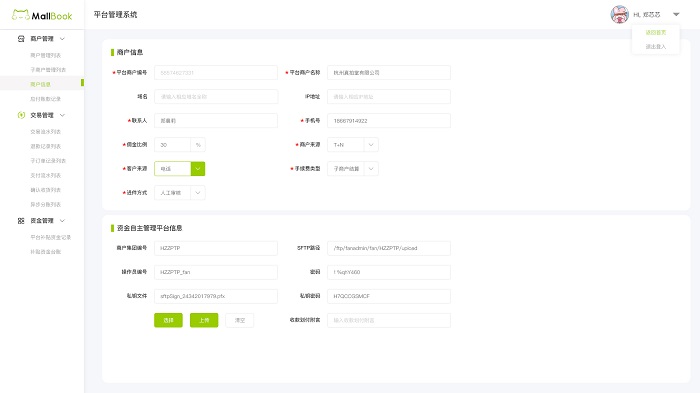The image size is (700, 393).
Task: Open the 进件方式 dropdown
Action: (x=180, y=193)
